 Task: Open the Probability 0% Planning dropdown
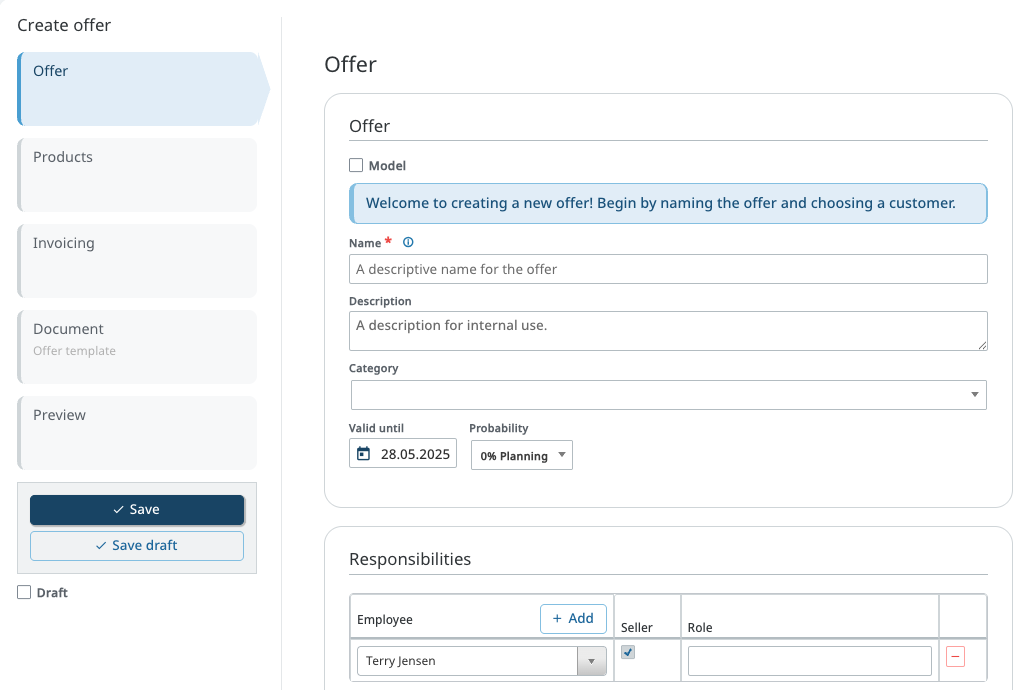522,455
